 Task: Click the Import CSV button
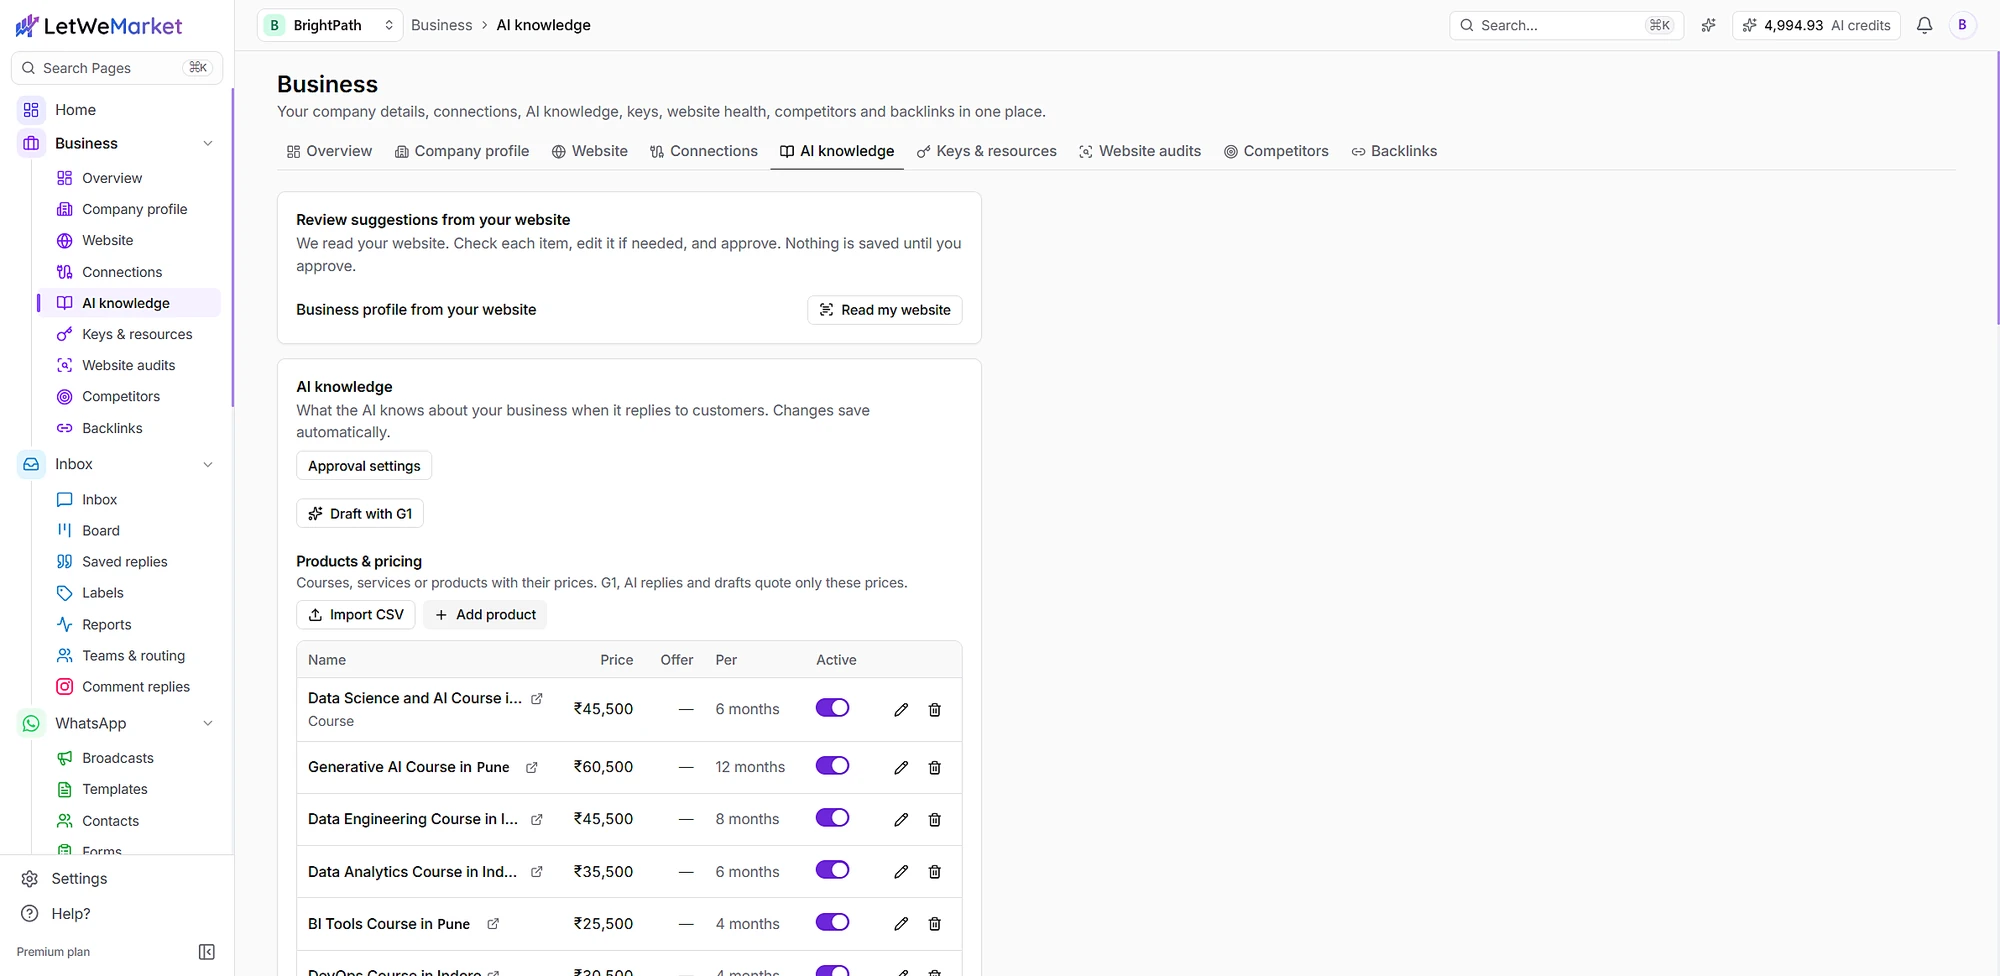(356, 615)
